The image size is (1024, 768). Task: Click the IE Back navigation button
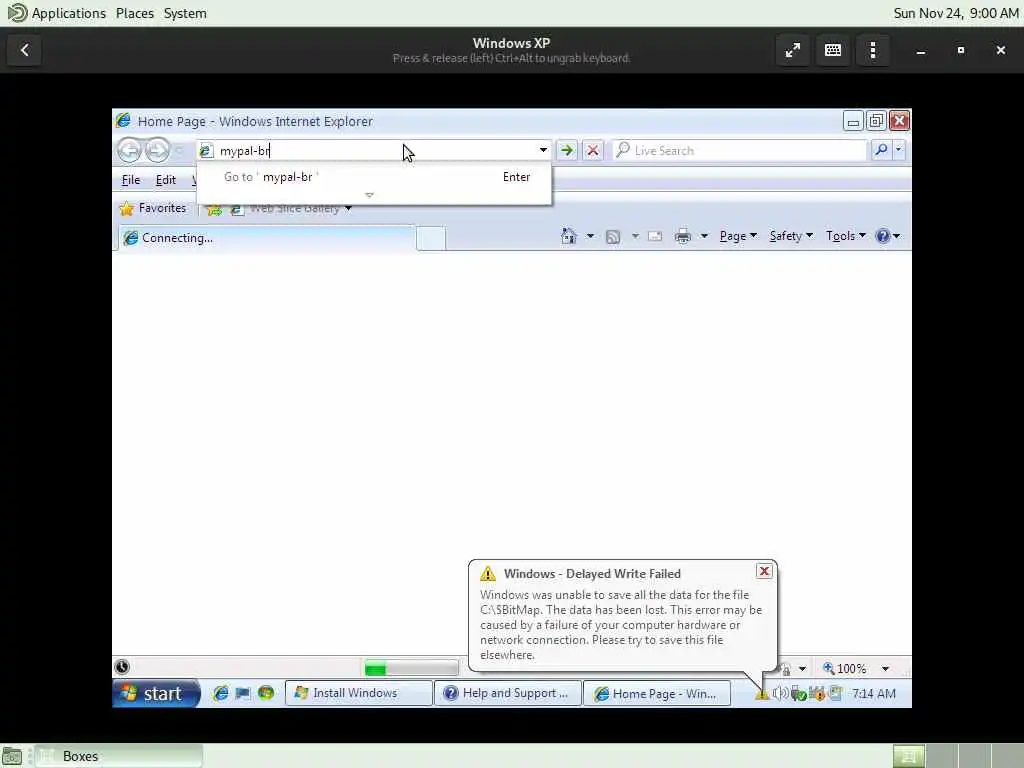pyautogui.click(x=129, y=150)
